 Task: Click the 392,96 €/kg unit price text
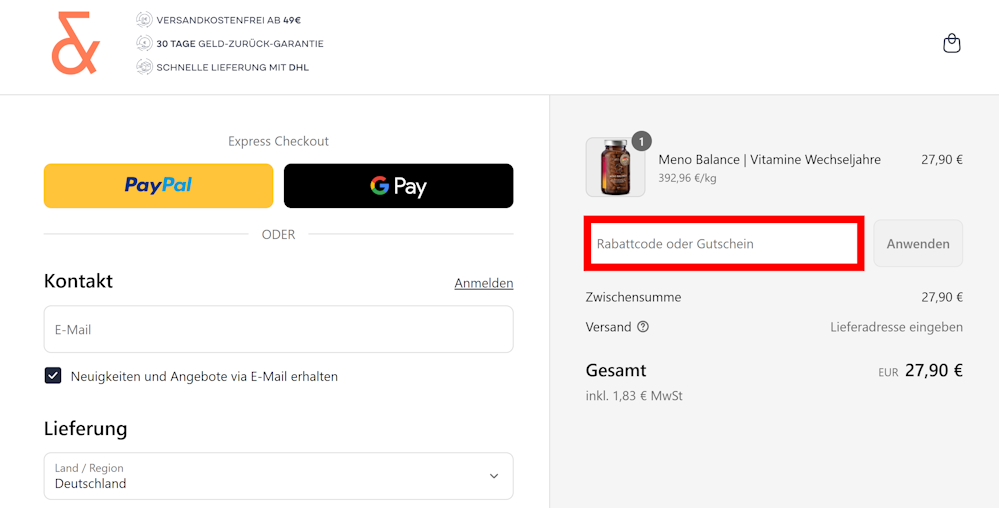[x=687, y=178]
